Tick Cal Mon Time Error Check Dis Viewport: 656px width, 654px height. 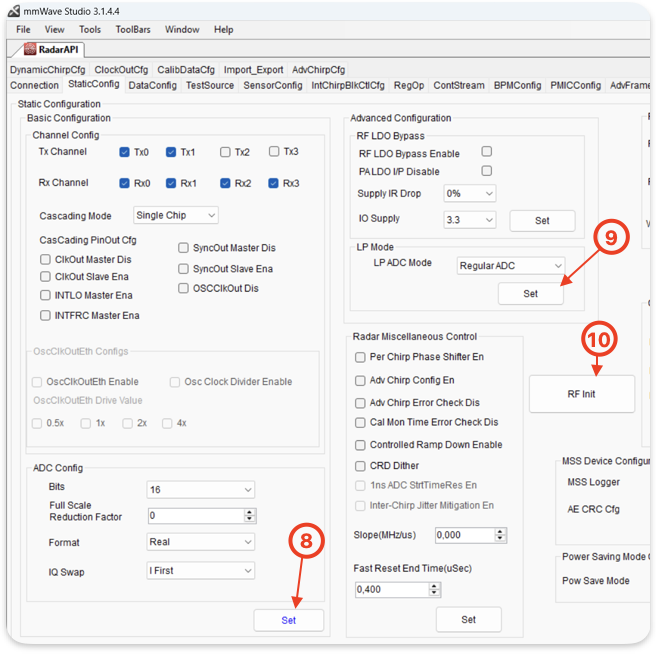click(x=360, y=423)
